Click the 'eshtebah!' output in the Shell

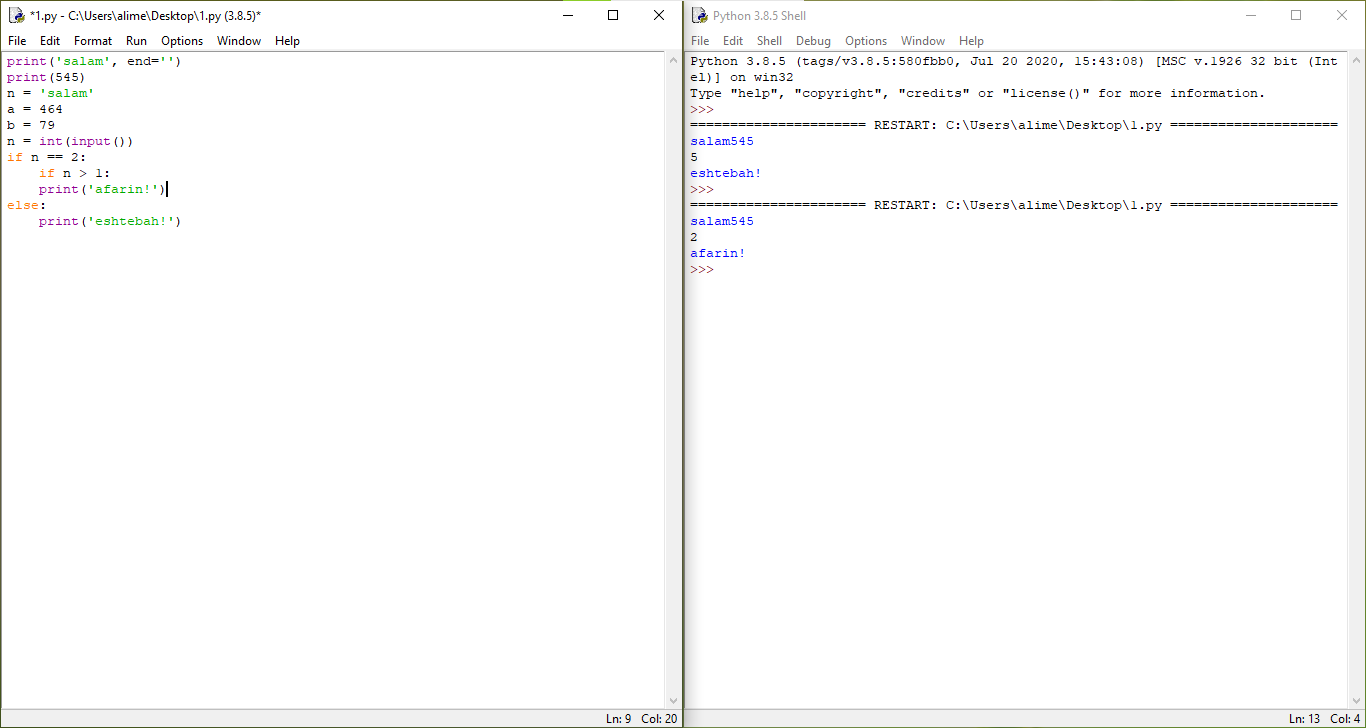[x=726, y=173]
